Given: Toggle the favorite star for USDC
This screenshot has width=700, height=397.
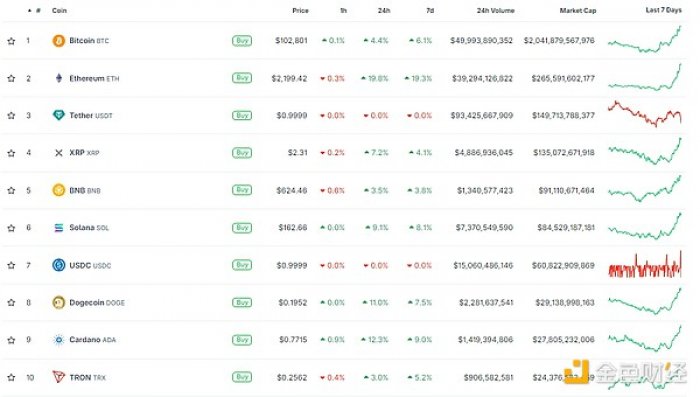Looking at the screenshot, I should pyautogui.click(x=11, y=265).
